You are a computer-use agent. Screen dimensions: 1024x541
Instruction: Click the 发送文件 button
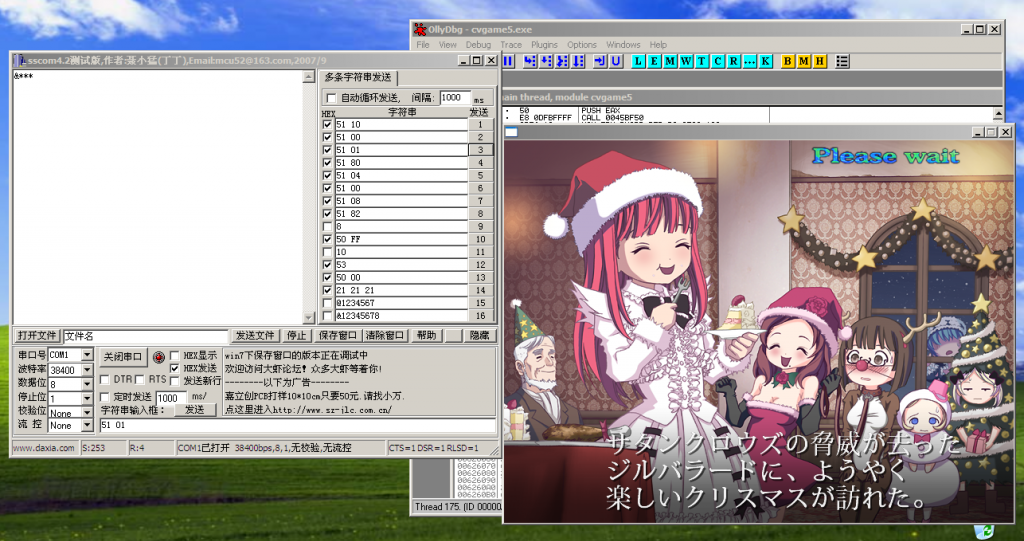point(255,336)
